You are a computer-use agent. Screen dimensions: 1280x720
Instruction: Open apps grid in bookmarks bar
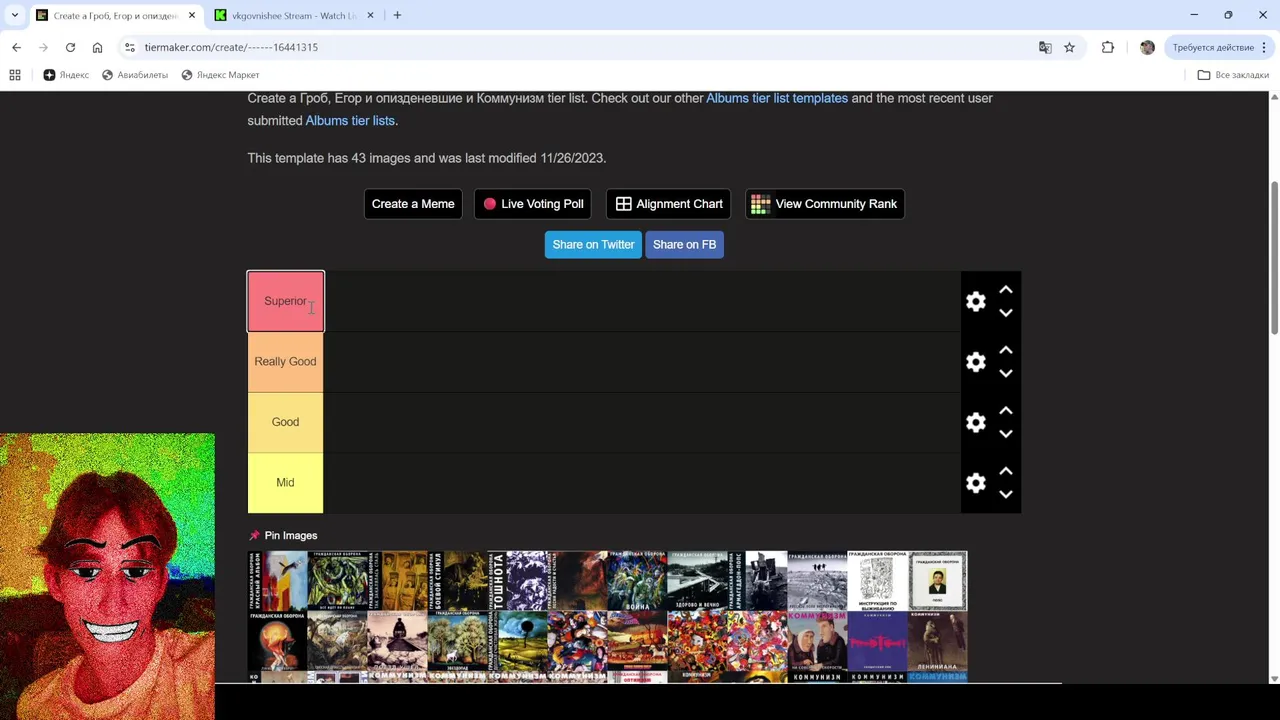tap(15, 75)
